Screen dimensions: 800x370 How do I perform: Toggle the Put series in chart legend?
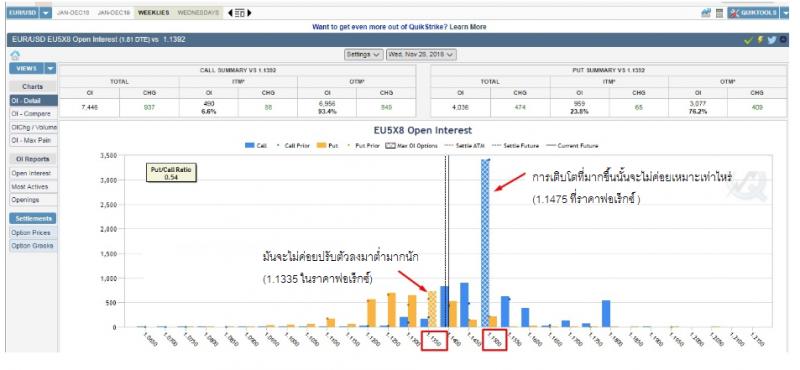[328, 145]
